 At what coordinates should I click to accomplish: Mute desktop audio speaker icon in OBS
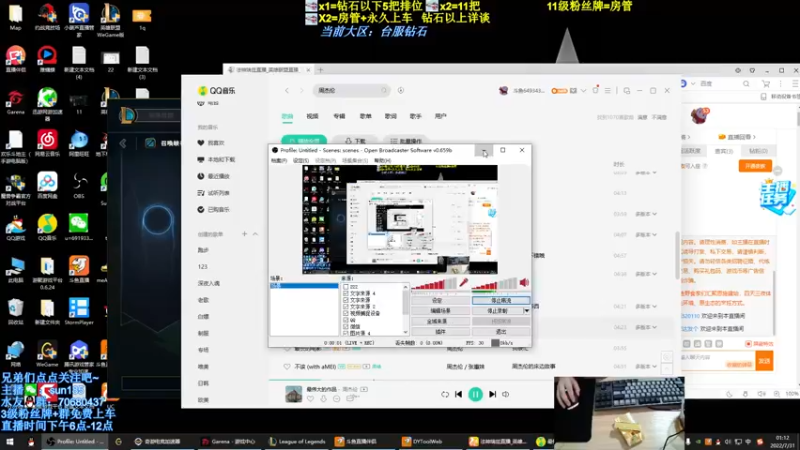coord(524,282)
